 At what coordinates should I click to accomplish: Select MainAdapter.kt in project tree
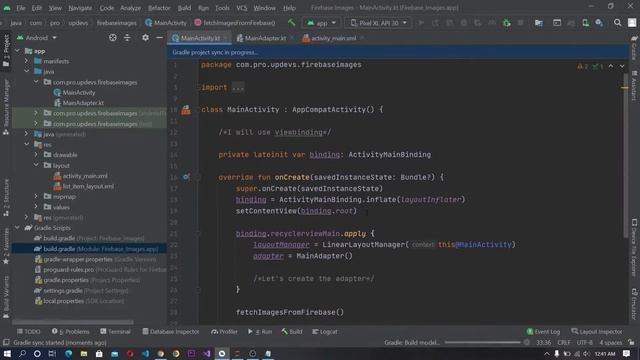pyautogui.click(x=79, y=103)
